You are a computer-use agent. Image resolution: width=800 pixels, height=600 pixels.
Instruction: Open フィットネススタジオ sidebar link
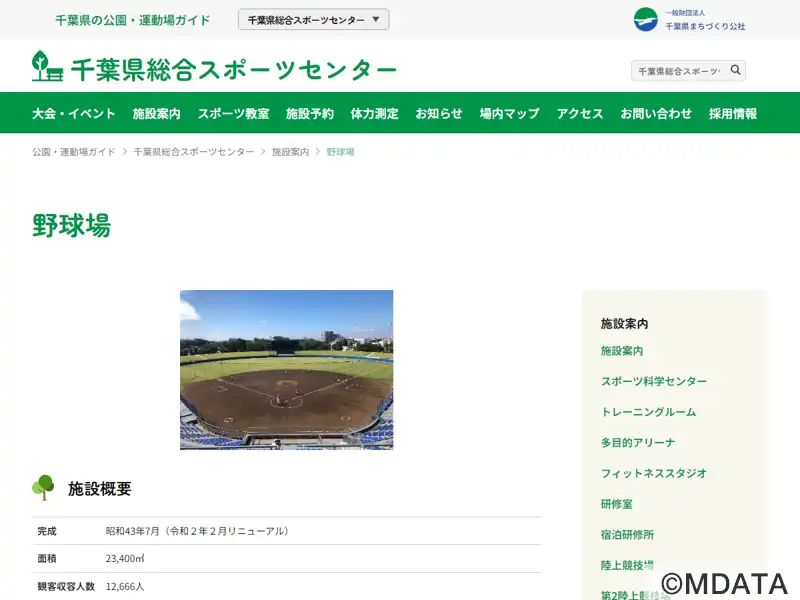pyautogui.click(x=654, y=473)
